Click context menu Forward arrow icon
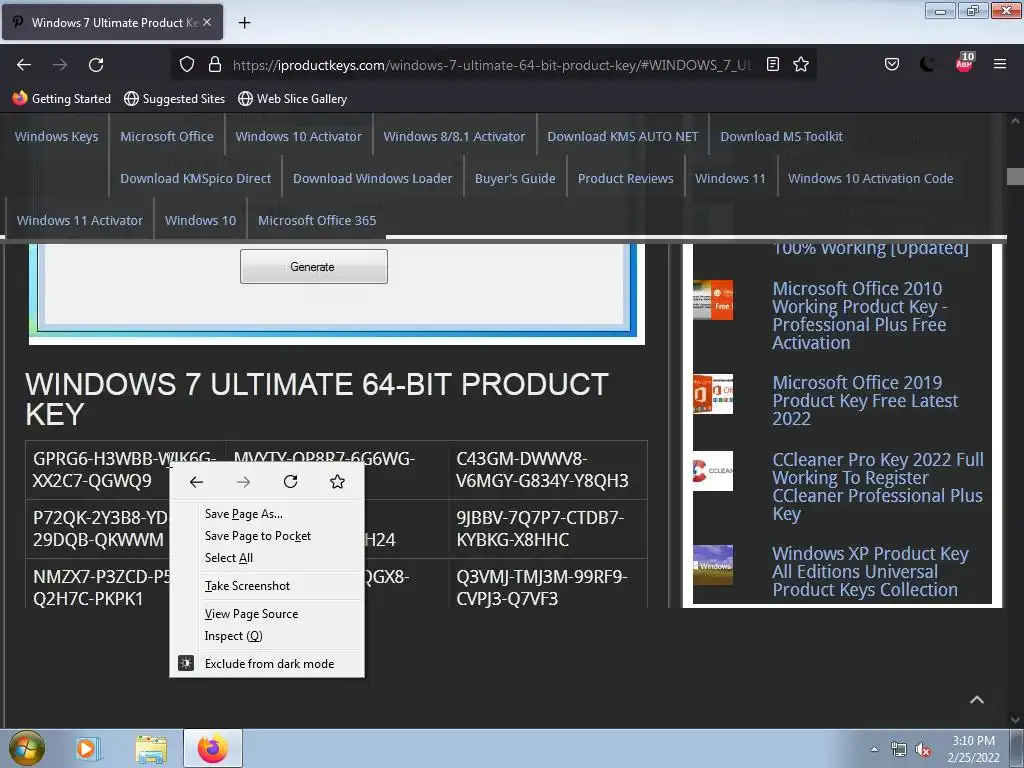 pos(244,482)
